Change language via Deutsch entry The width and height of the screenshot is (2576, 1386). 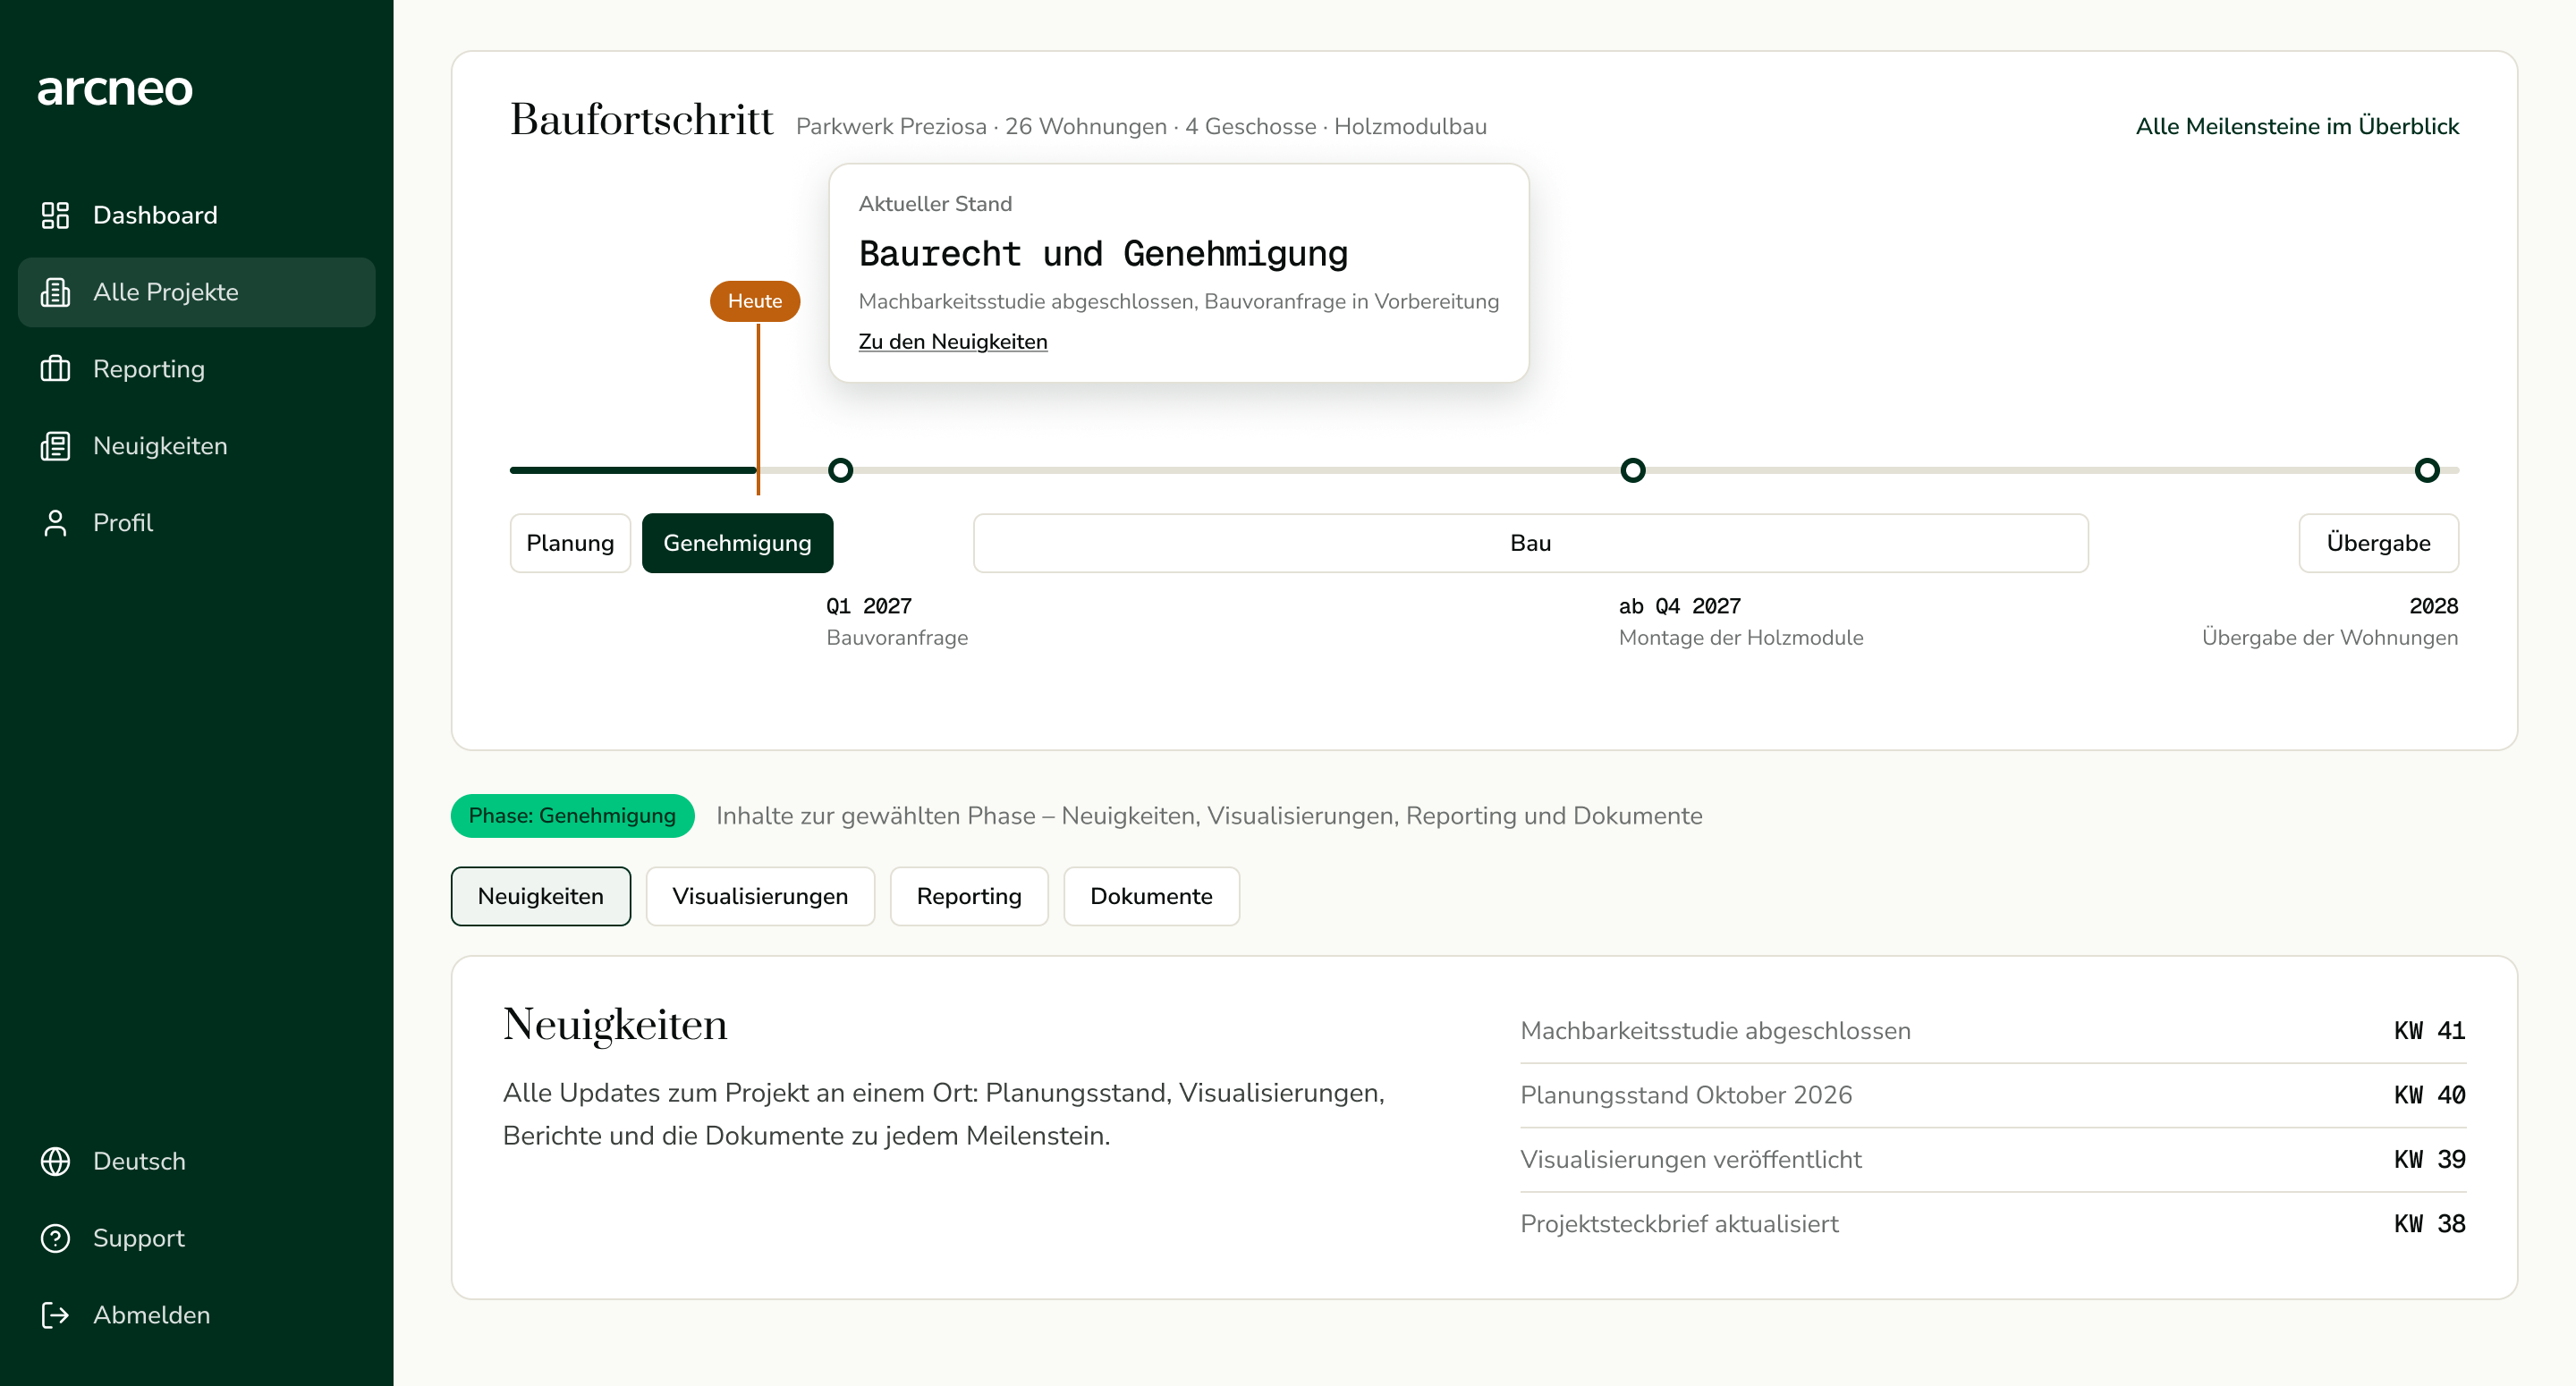pyautogui.click(x=197, y=1161)
